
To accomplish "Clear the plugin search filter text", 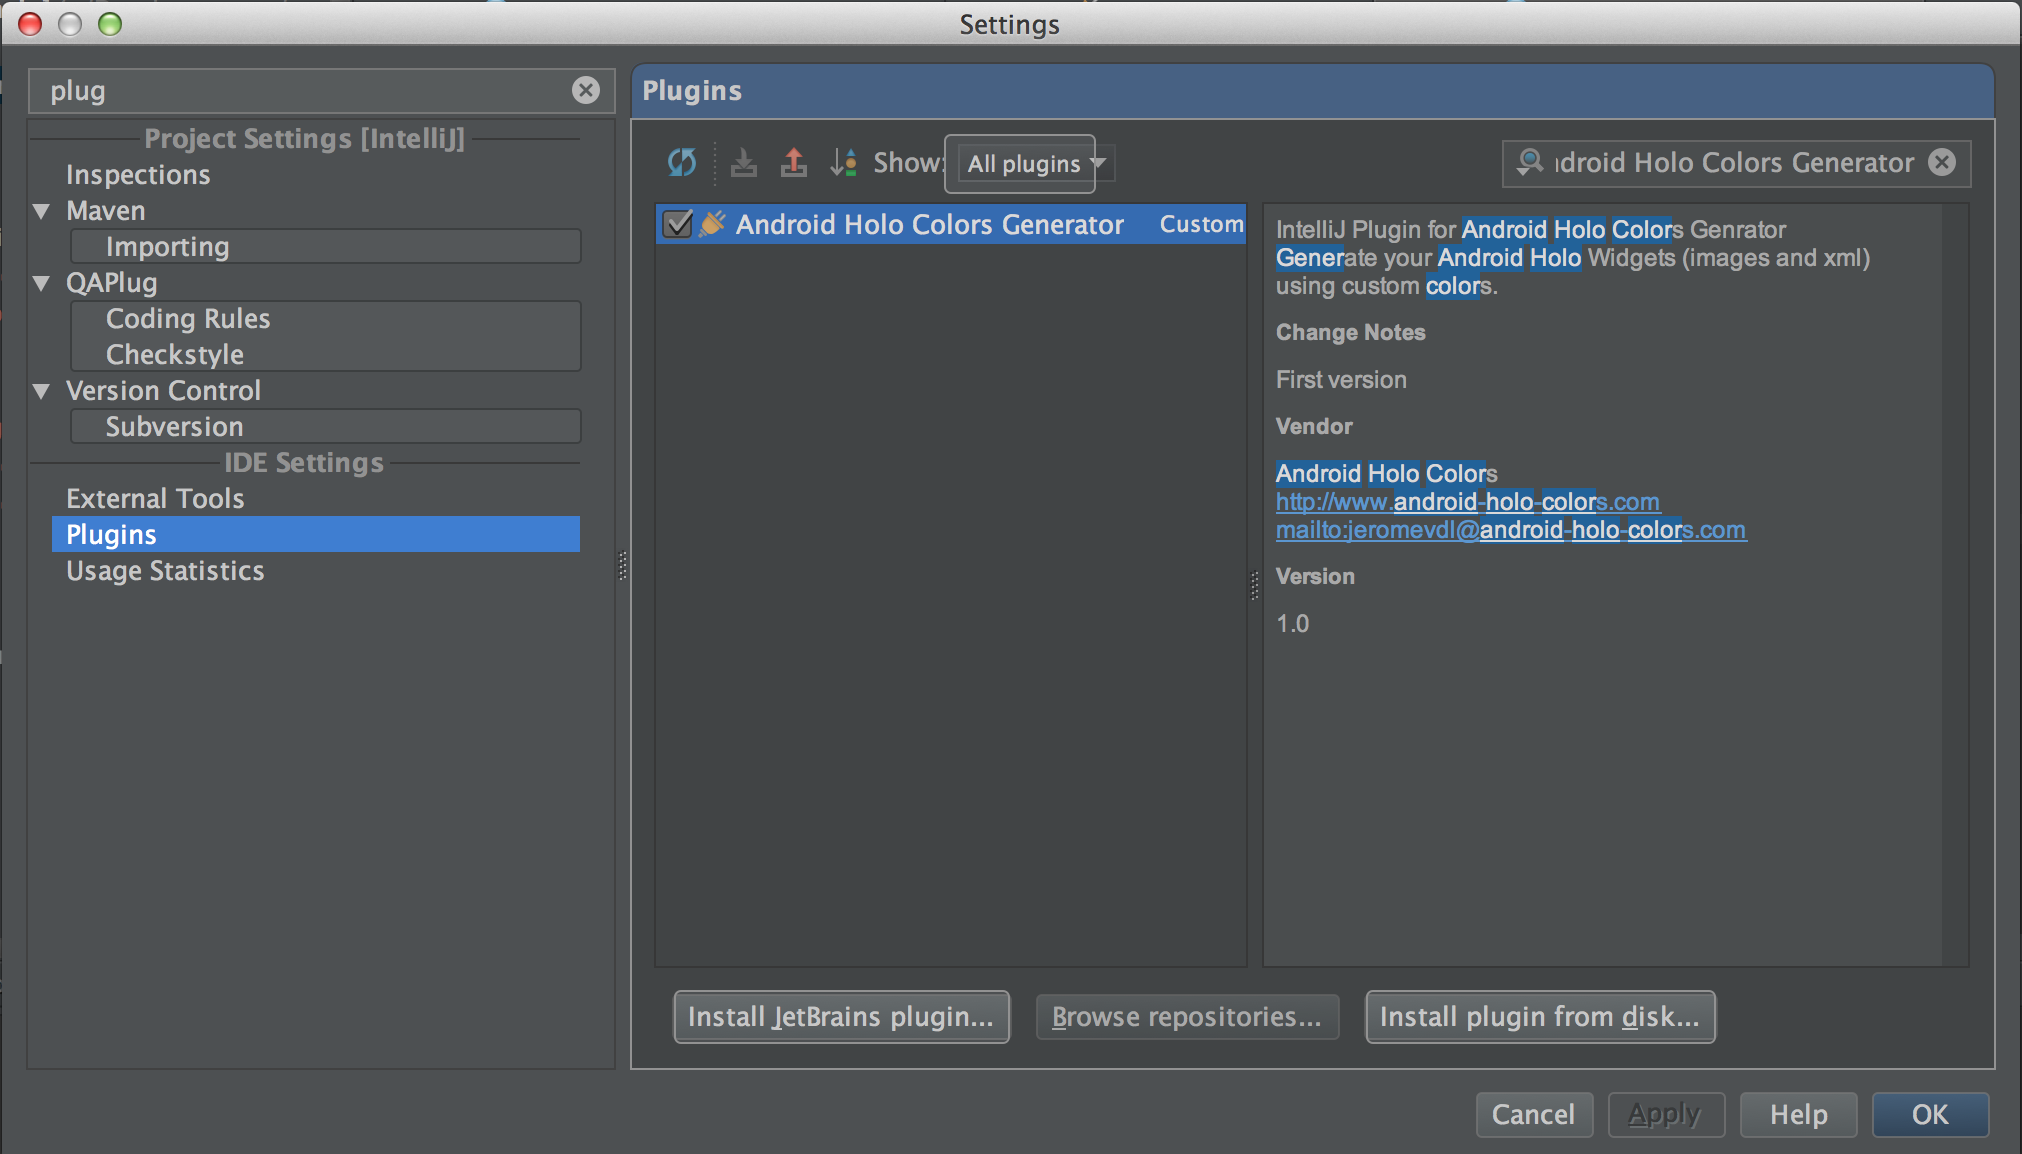I will pyautogui.click(x=1942, y=162).
